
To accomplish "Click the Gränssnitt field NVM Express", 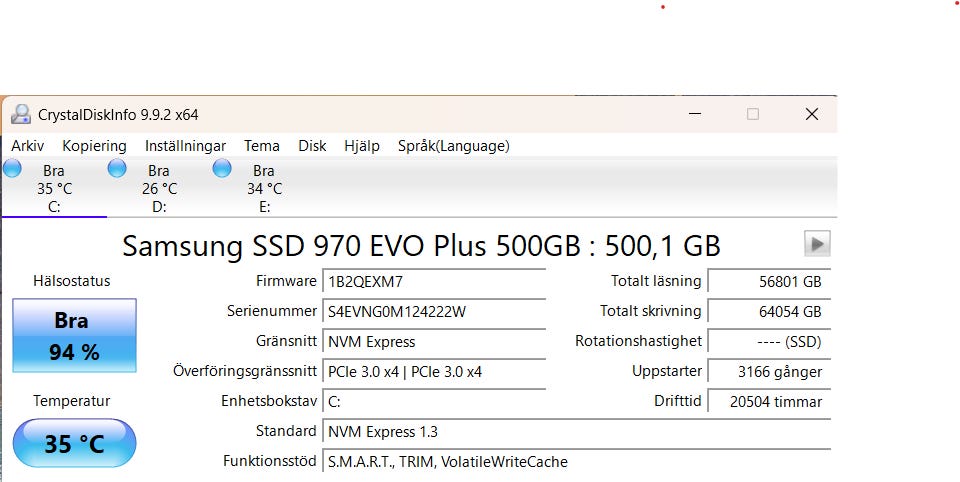I will pos(434,342).
